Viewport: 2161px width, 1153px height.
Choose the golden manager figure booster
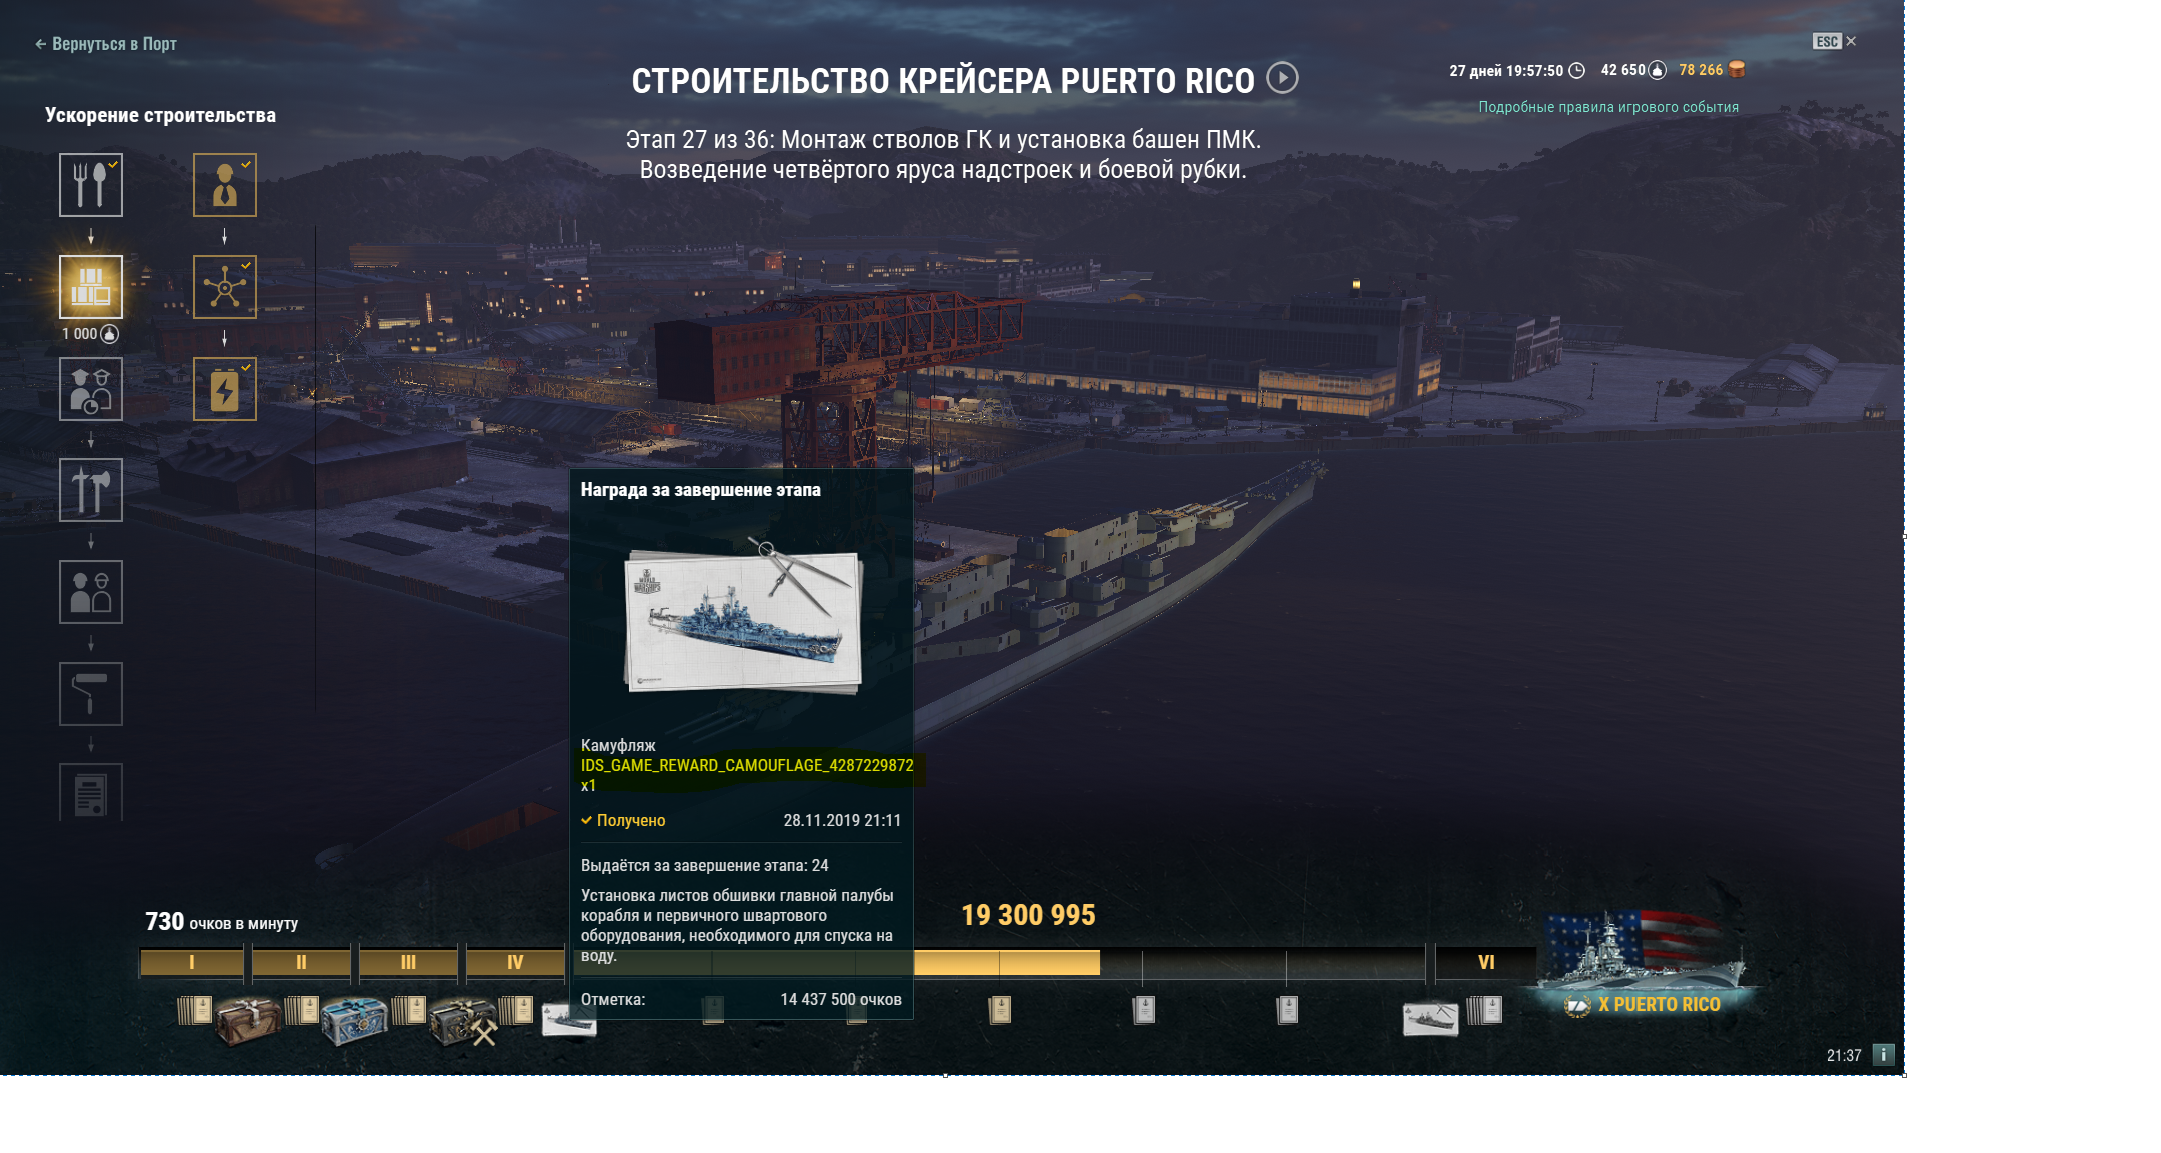pyautogui.click(x=225, y=185)
